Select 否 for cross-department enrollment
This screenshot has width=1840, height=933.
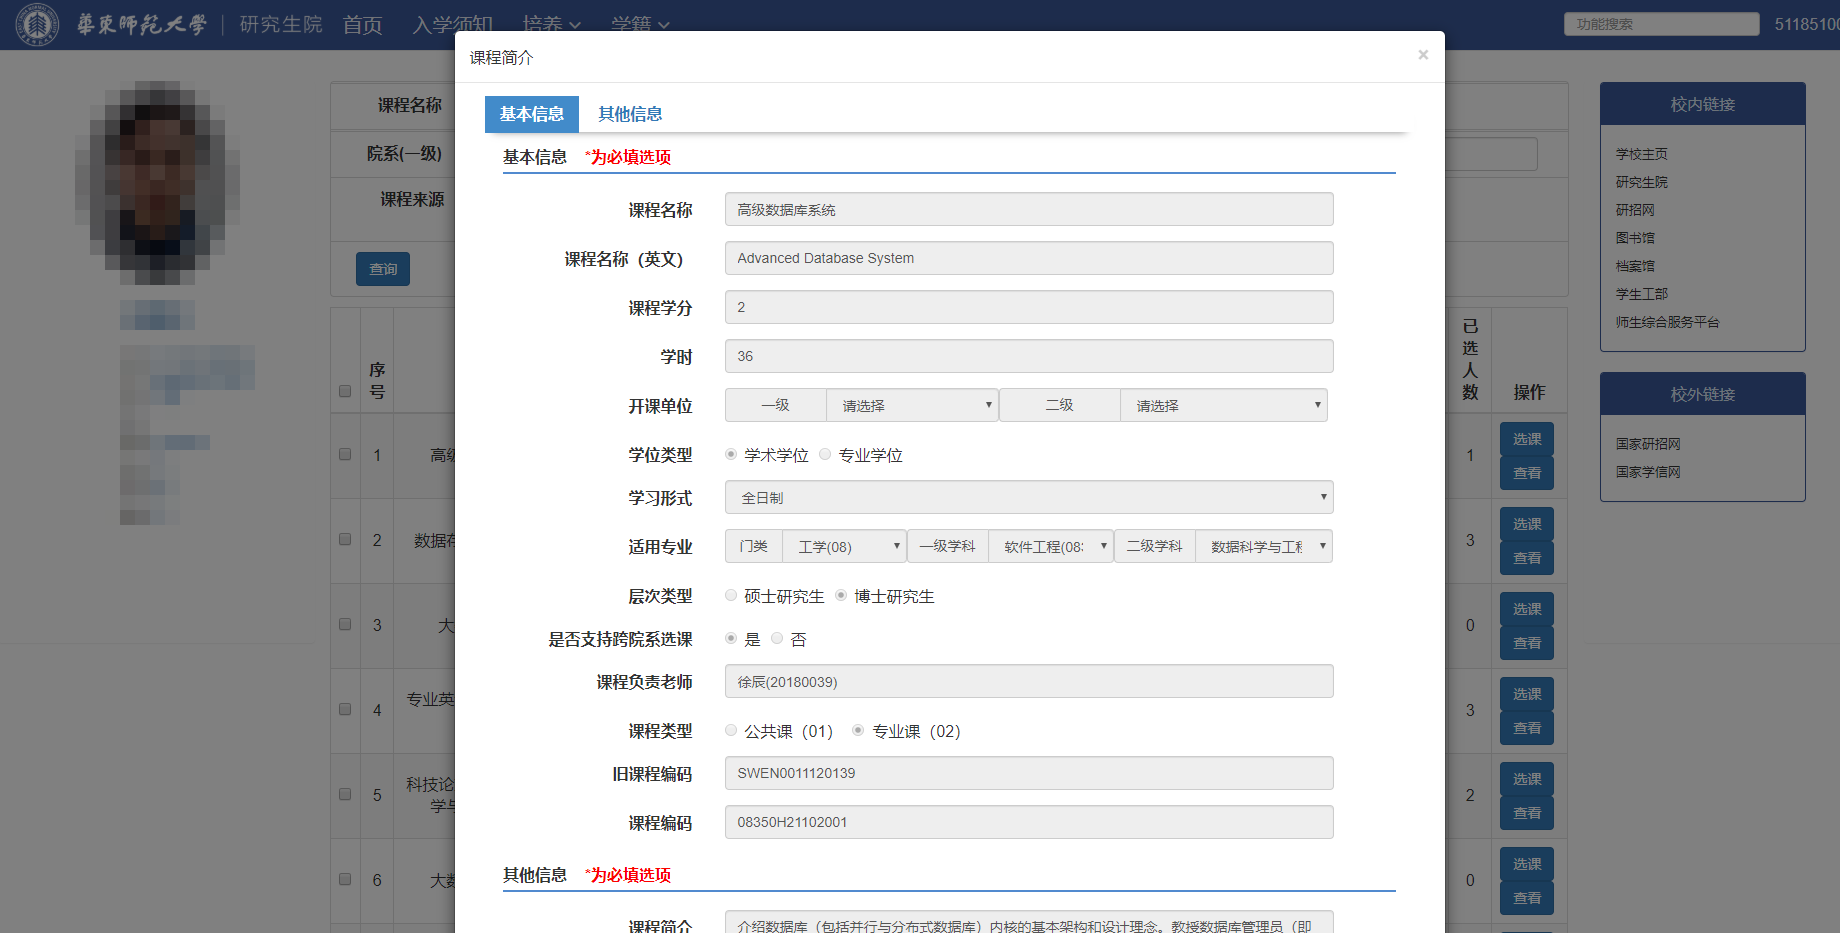(x=777, y=639)
